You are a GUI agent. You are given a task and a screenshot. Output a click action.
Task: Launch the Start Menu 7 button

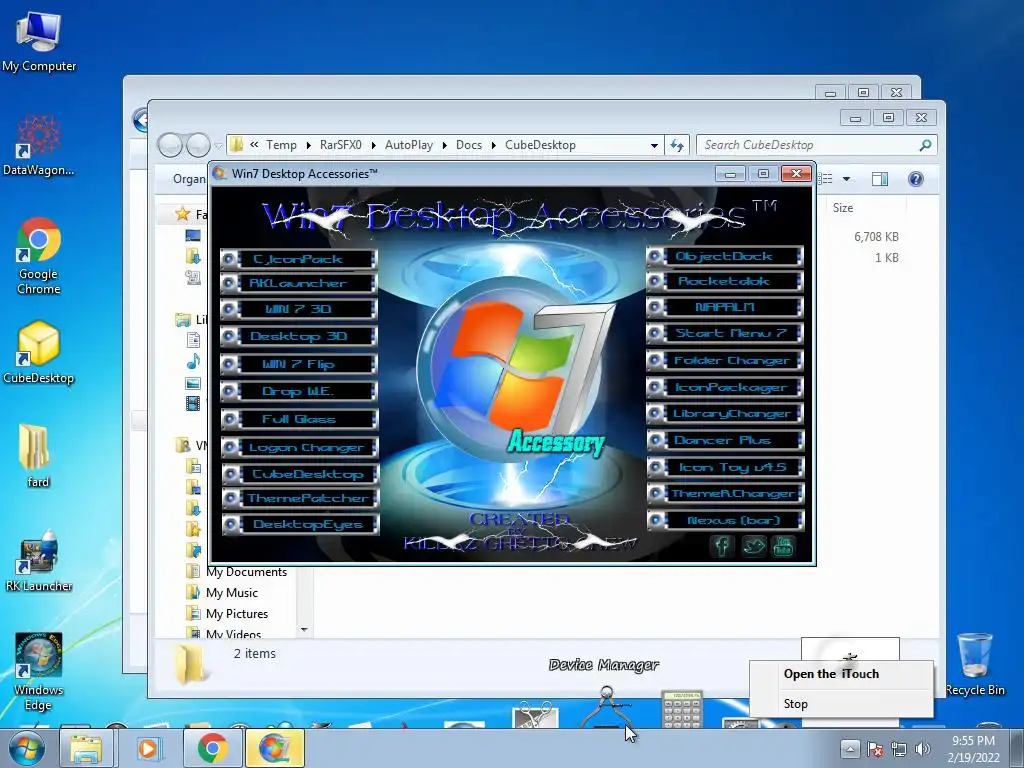725,333
